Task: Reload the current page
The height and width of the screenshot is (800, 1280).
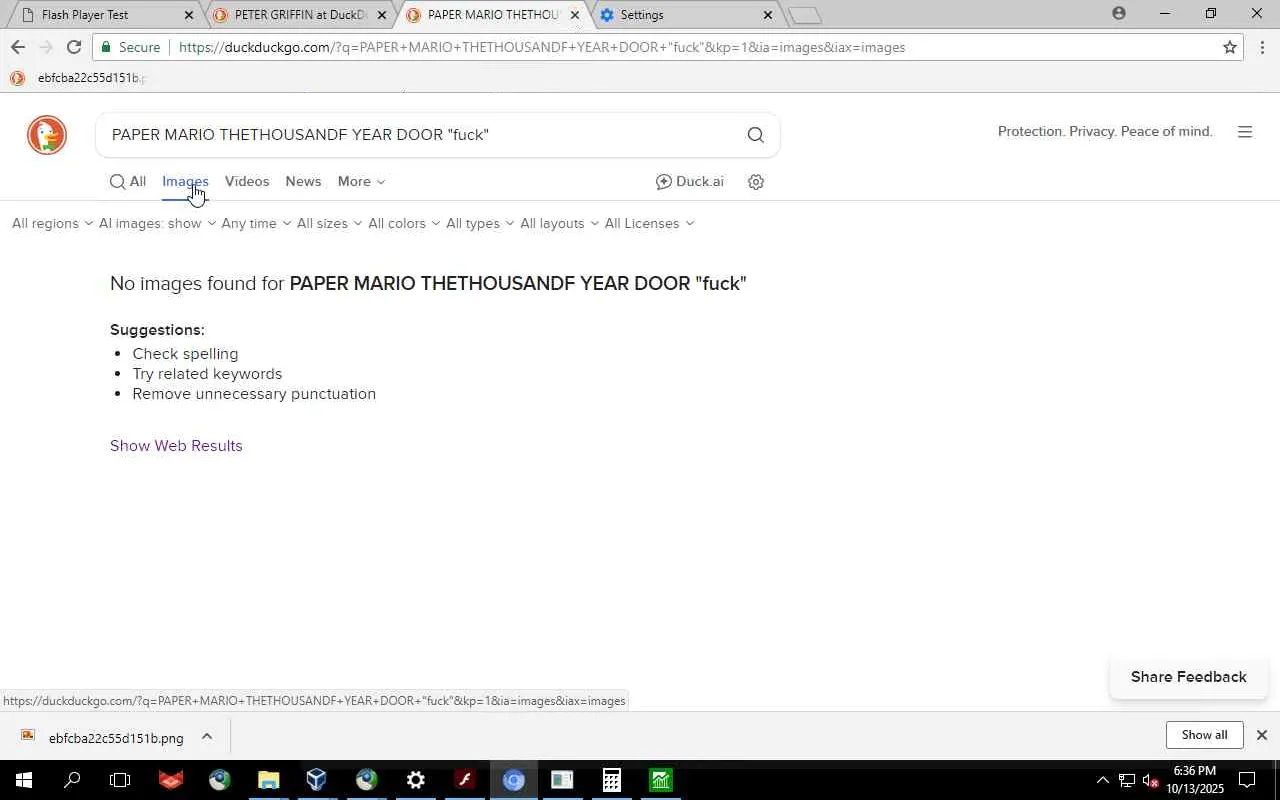Action: [73, 47]
